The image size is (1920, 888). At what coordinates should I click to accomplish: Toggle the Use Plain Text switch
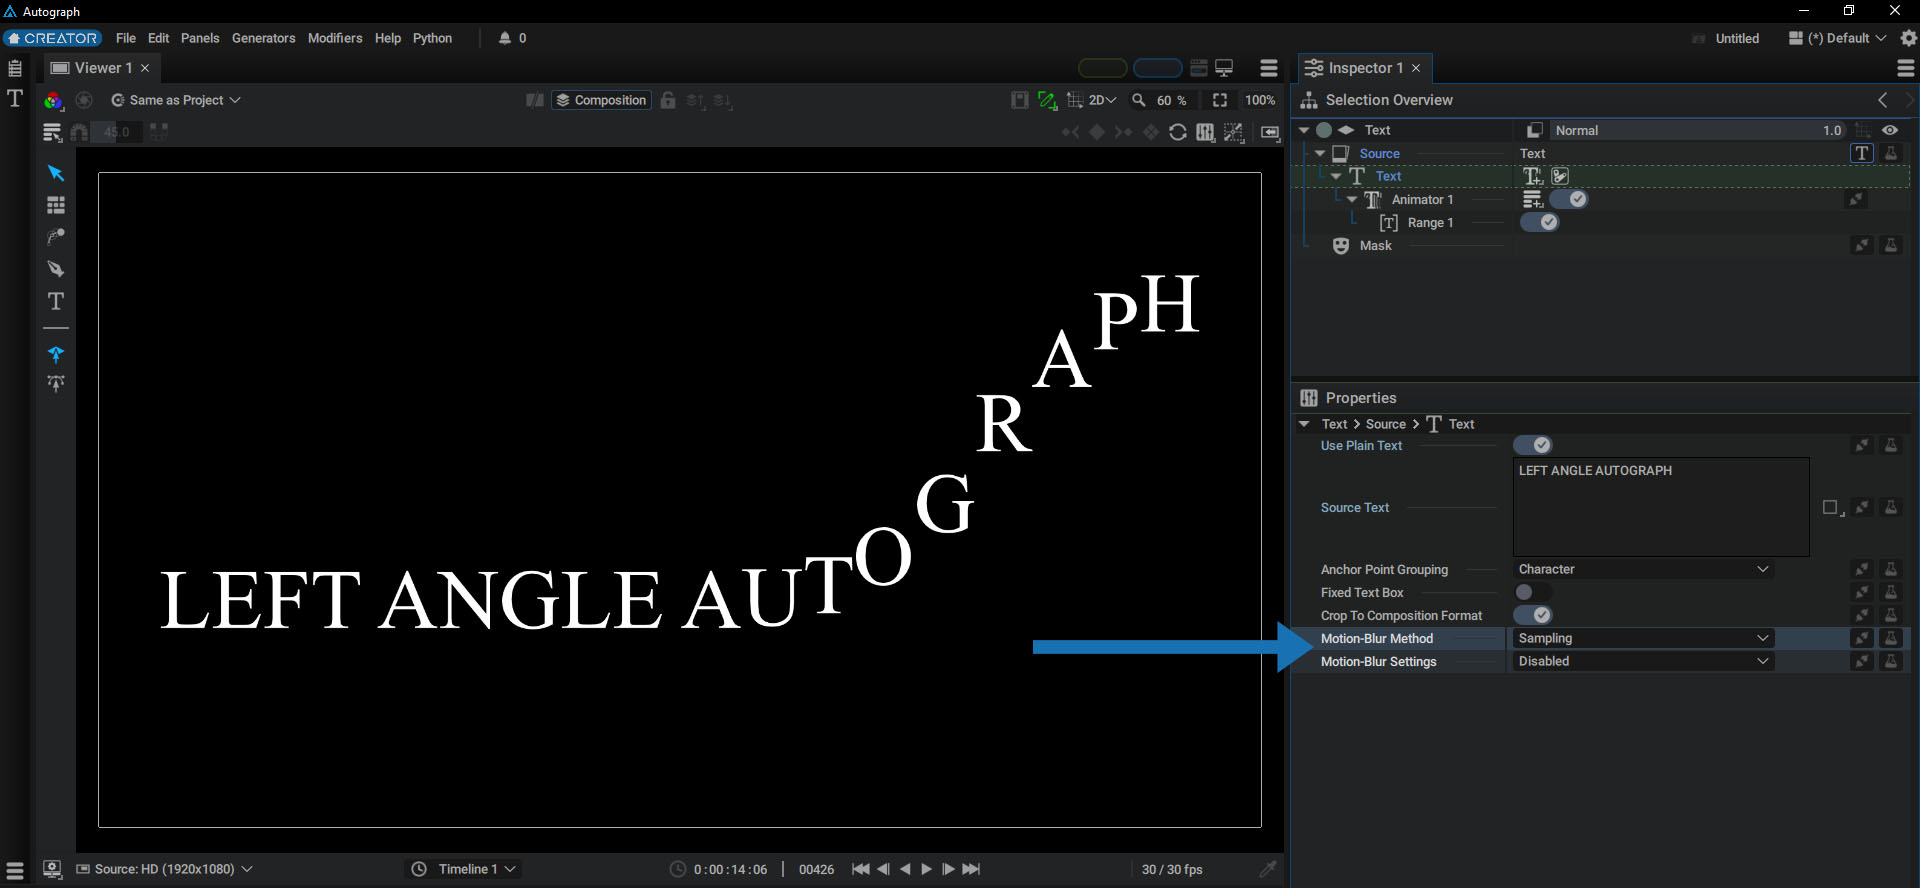coord(1533,445)
